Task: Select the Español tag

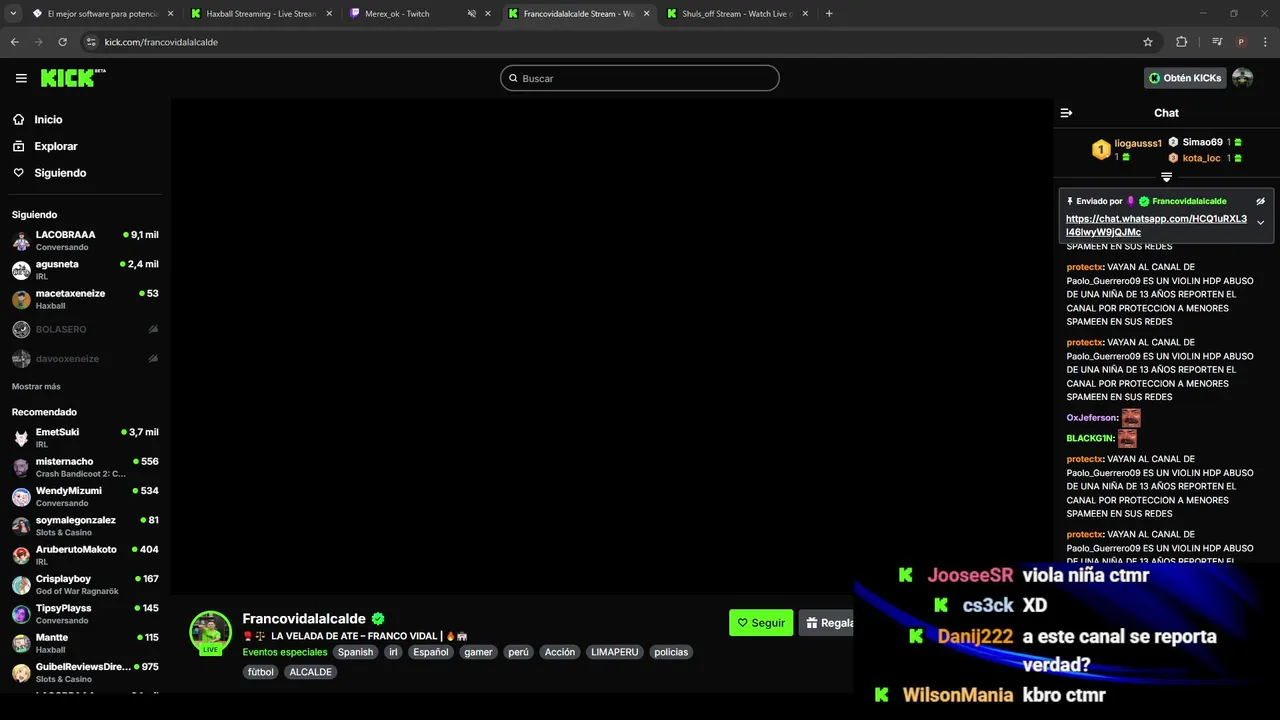Action: tap(431, 652)
